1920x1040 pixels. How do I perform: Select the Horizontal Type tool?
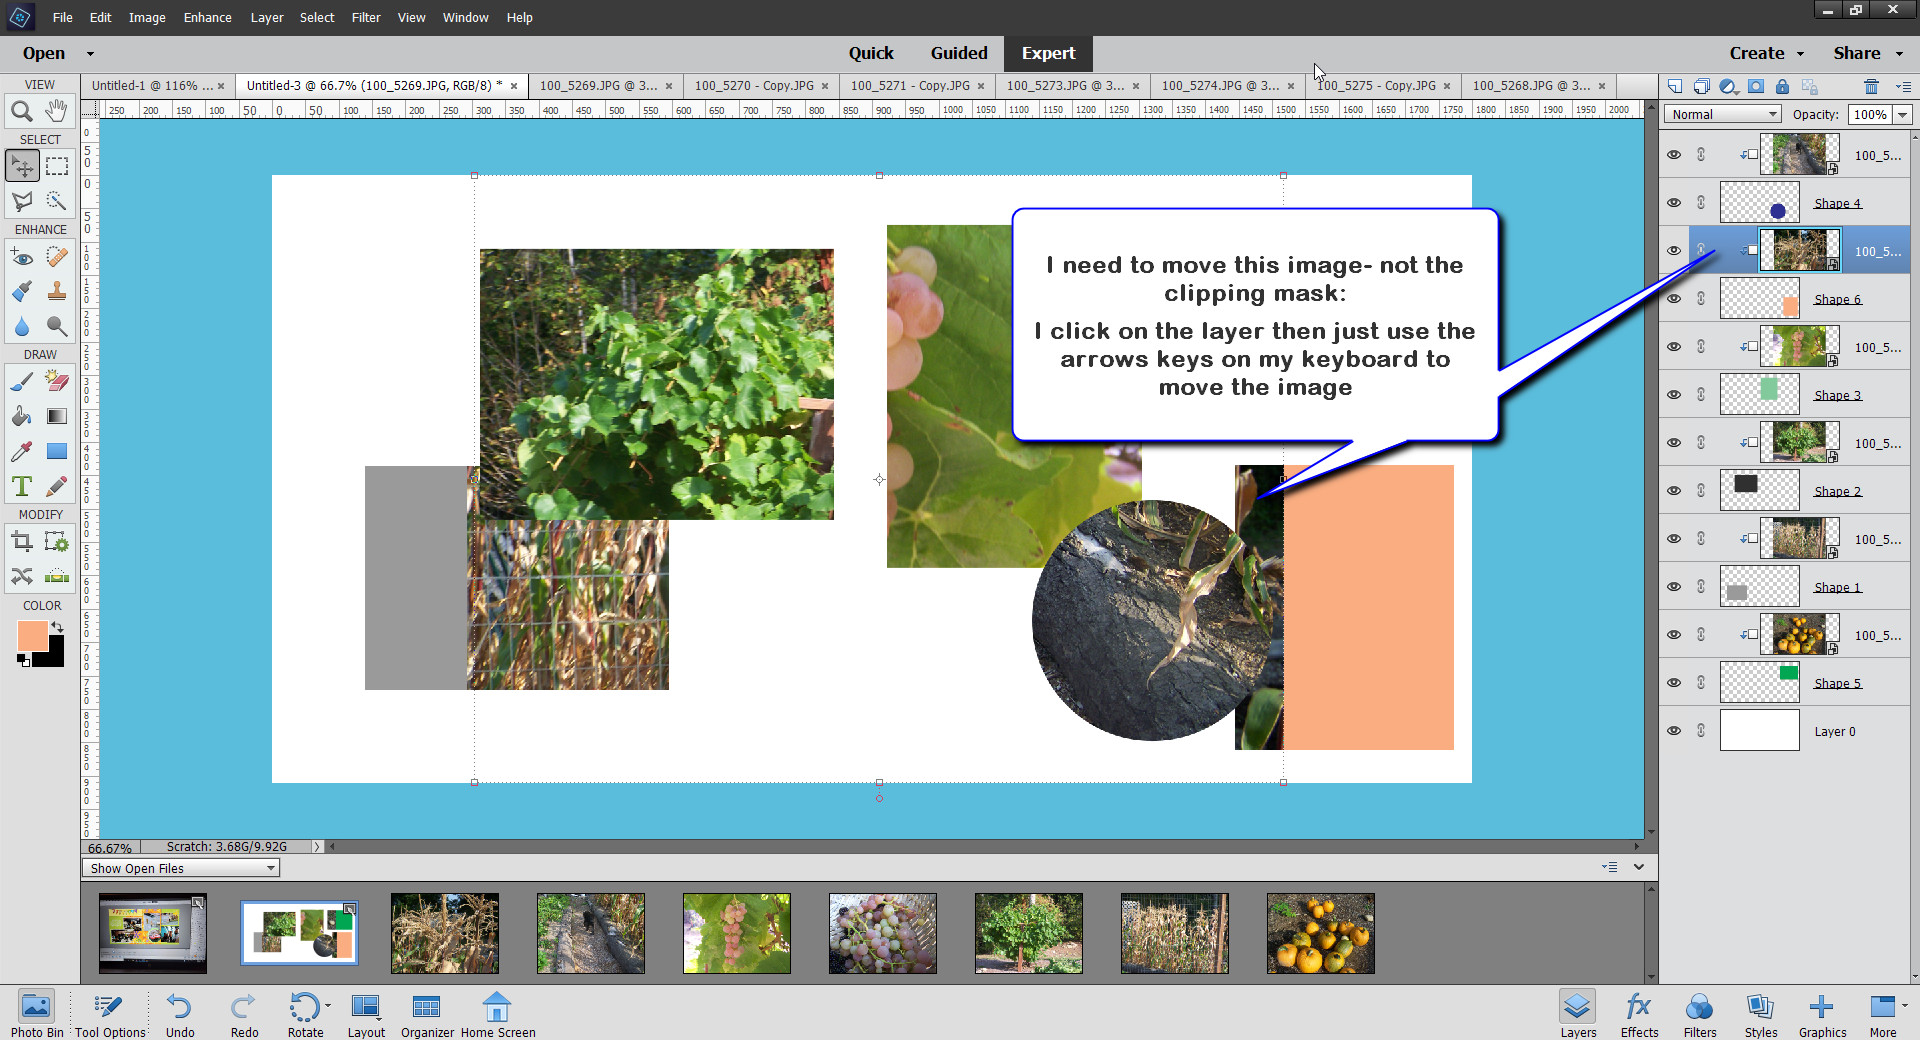tap(22, 487)
